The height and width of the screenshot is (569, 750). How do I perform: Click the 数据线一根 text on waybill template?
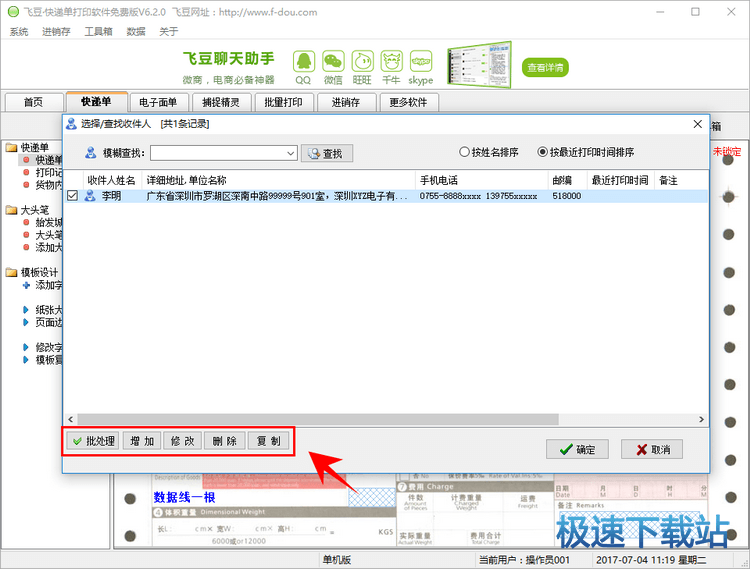coord(185,497)
